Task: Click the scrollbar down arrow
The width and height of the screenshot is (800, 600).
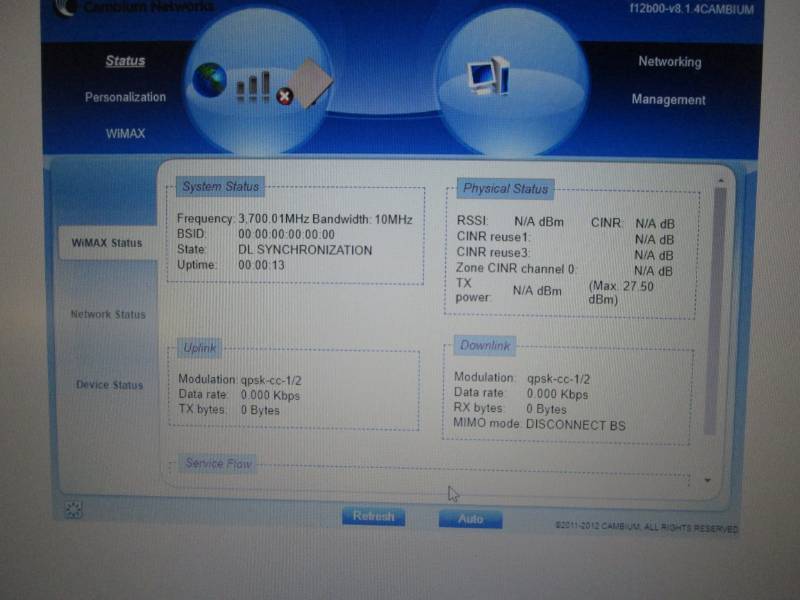Action: 708,480
